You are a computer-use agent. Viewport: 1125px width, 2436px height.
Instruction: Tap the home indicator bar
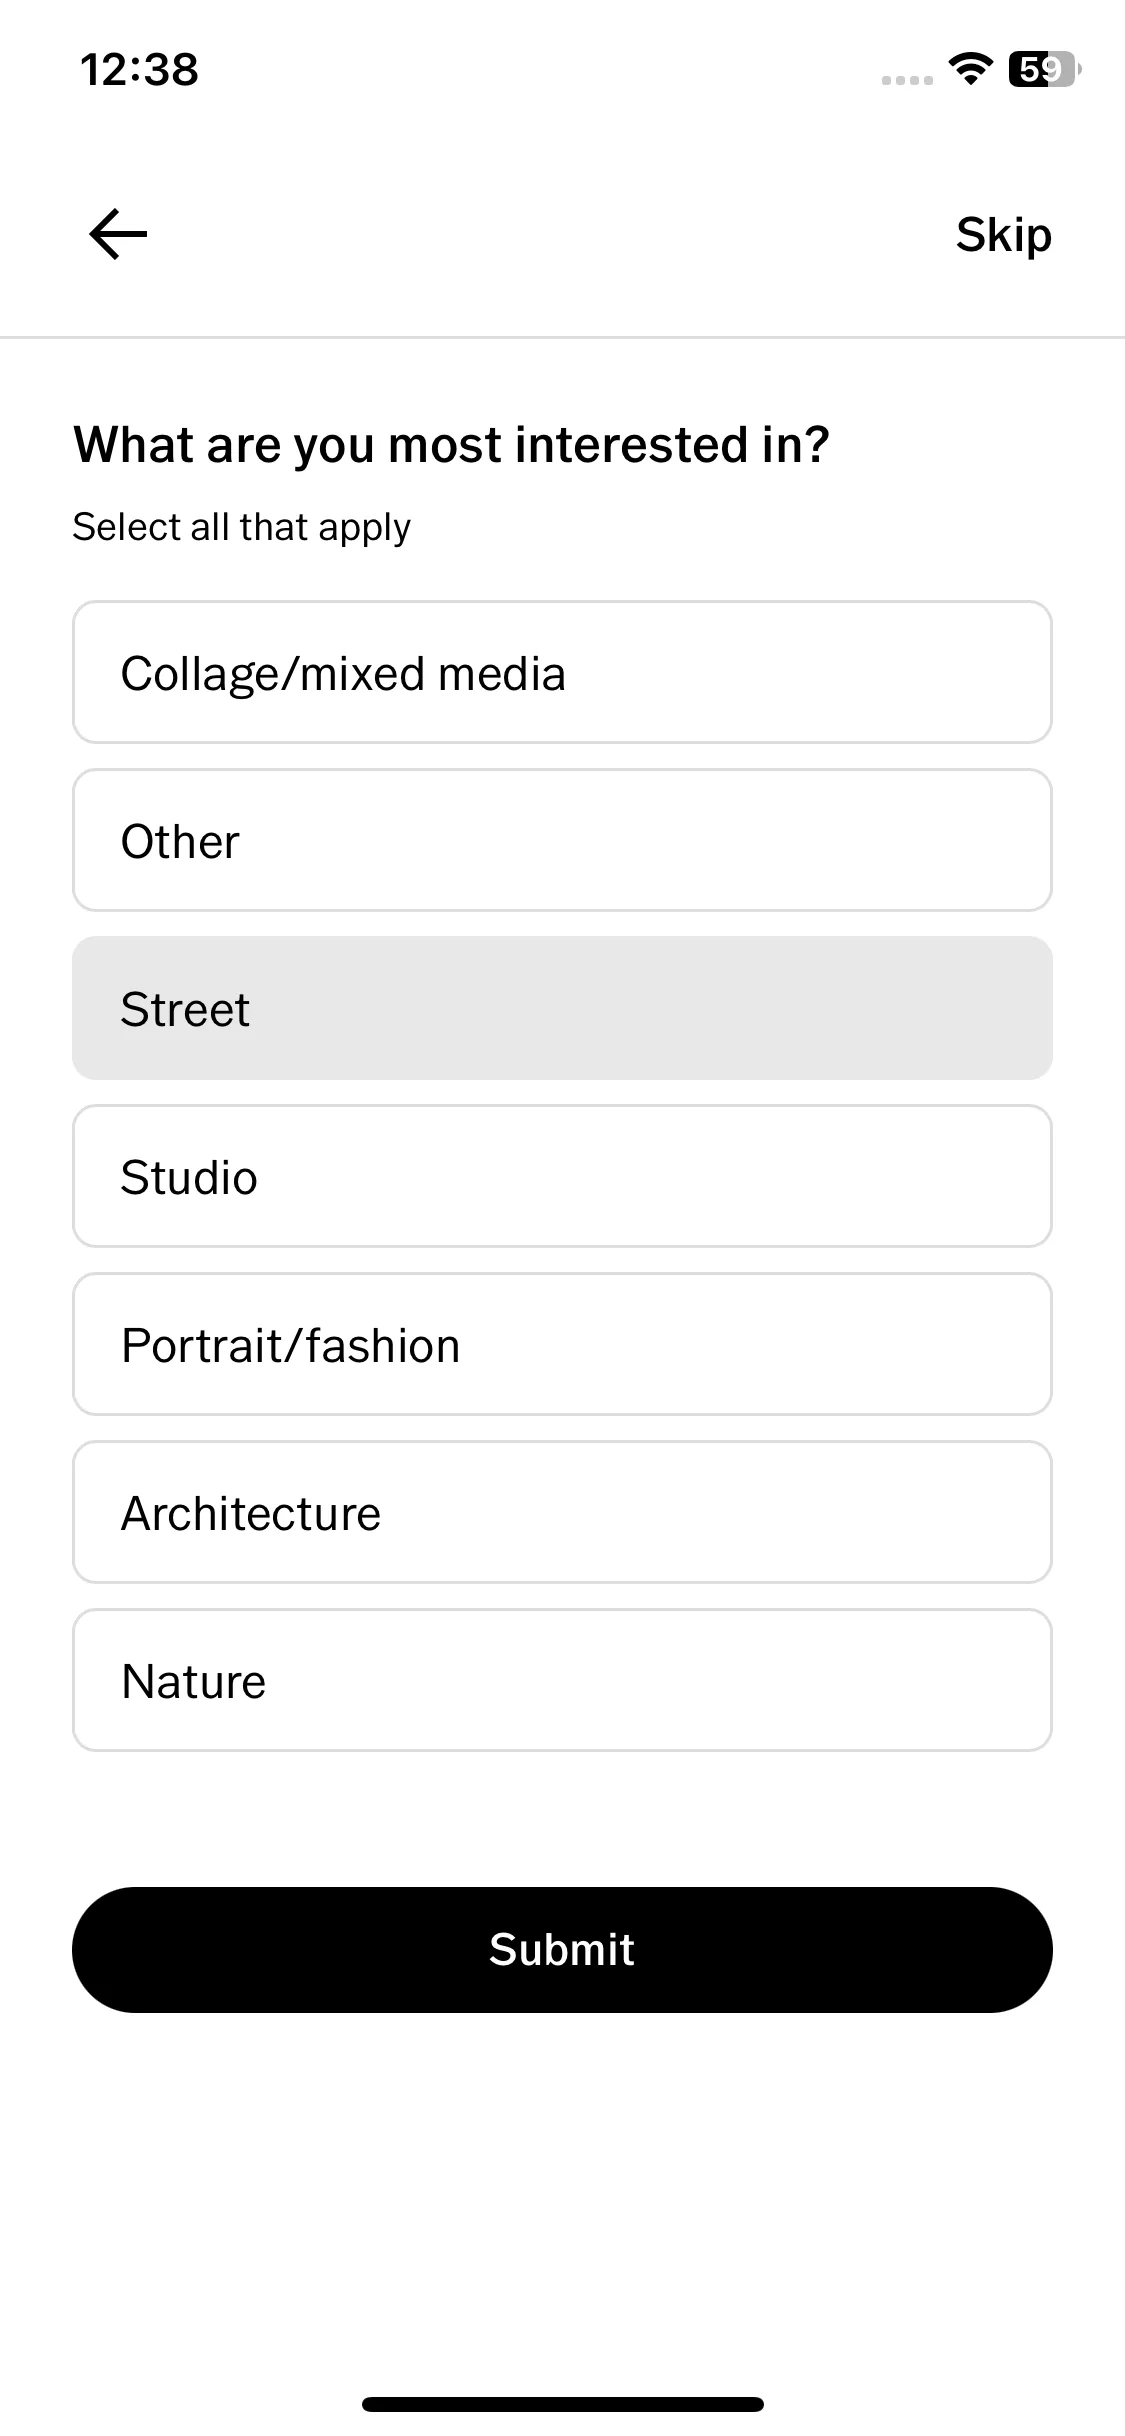click(x=562, y=2404)
